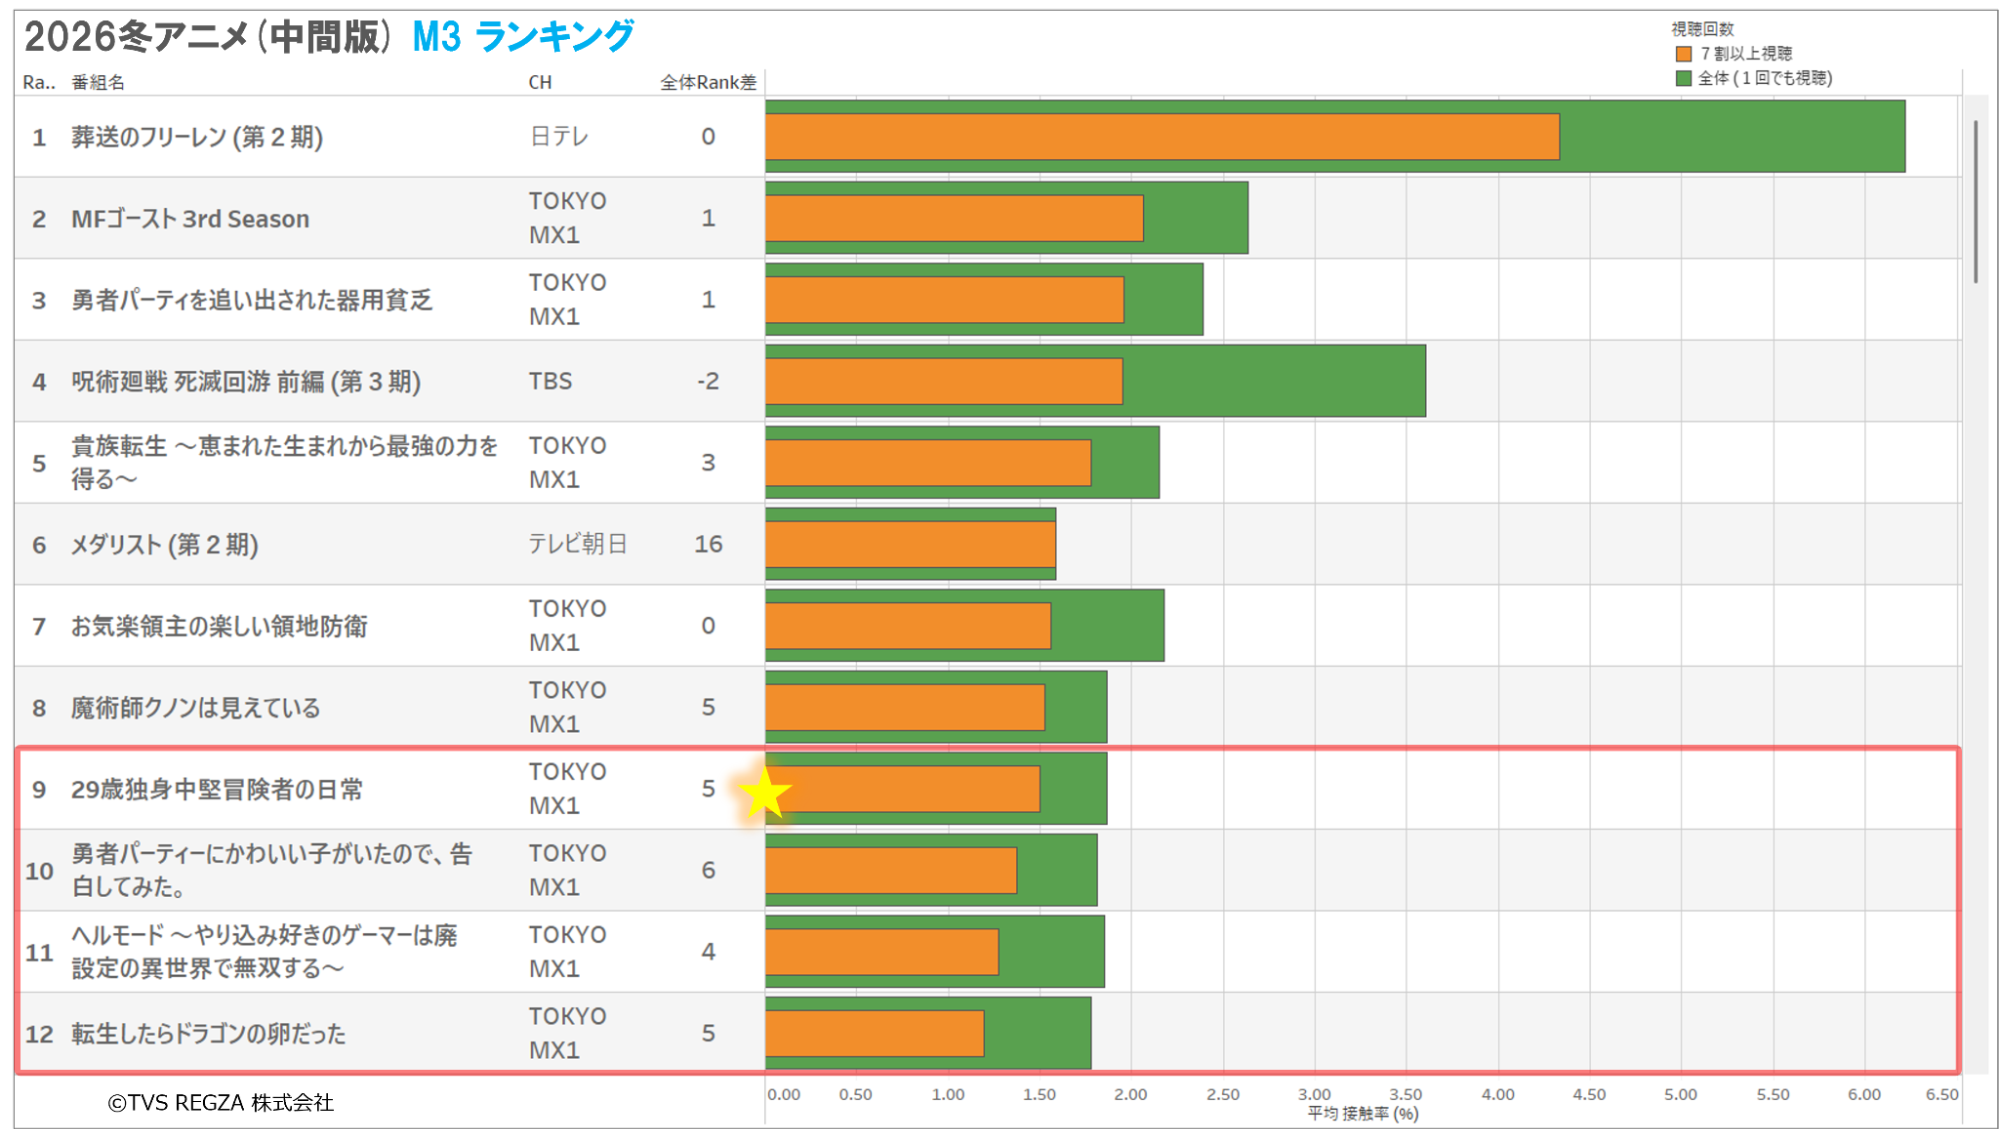Image resolution: width=1999 pixels, height=1130 pixels.
Task: Click the yellow star marker icon
Action: 765,795
